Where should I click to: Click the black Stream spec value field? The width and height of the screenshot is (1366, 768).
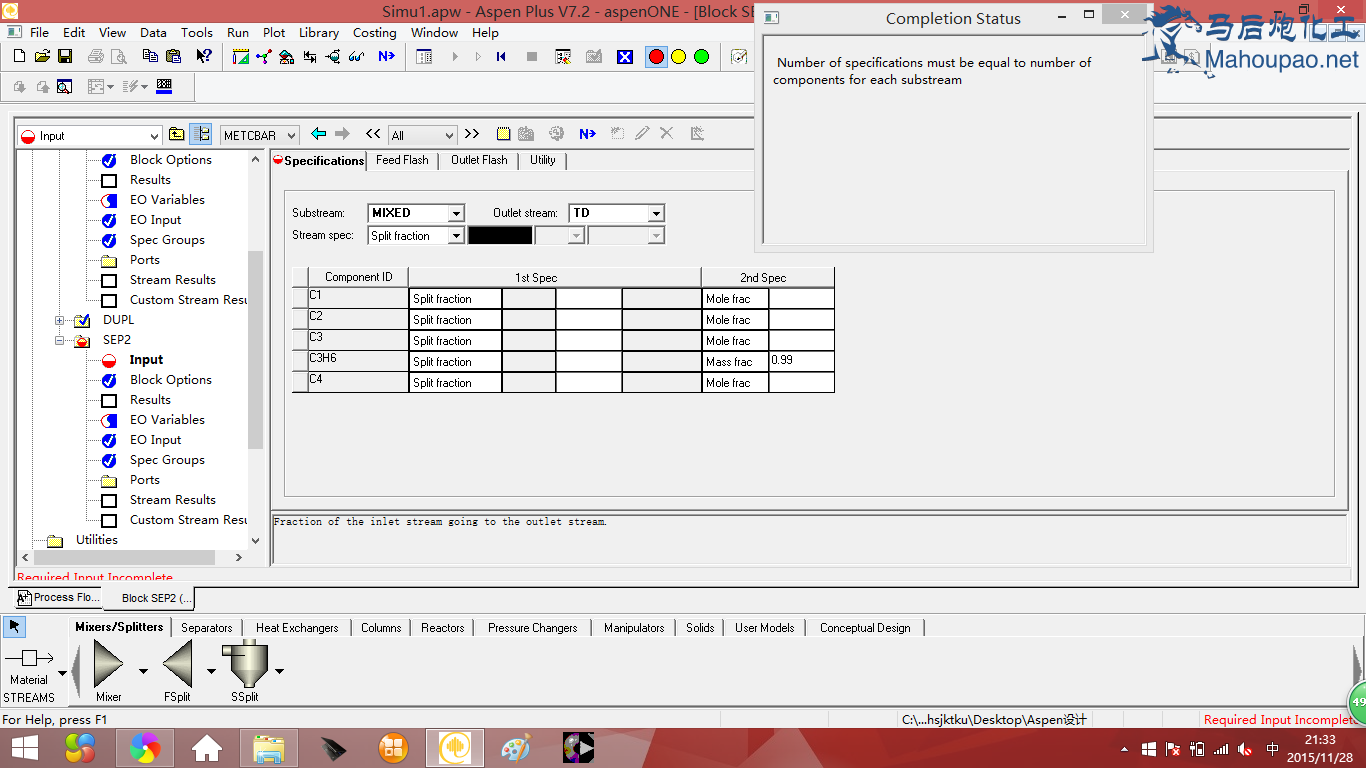(500, 236)
